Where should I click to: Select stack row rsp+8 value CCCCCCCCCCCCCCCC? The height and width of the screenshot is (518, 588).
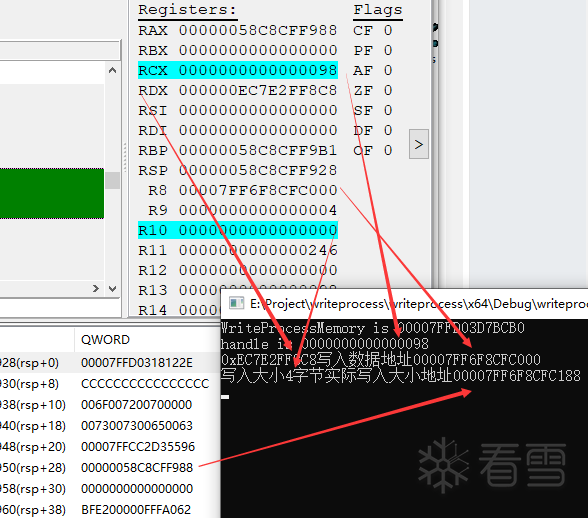coord(145,384)
